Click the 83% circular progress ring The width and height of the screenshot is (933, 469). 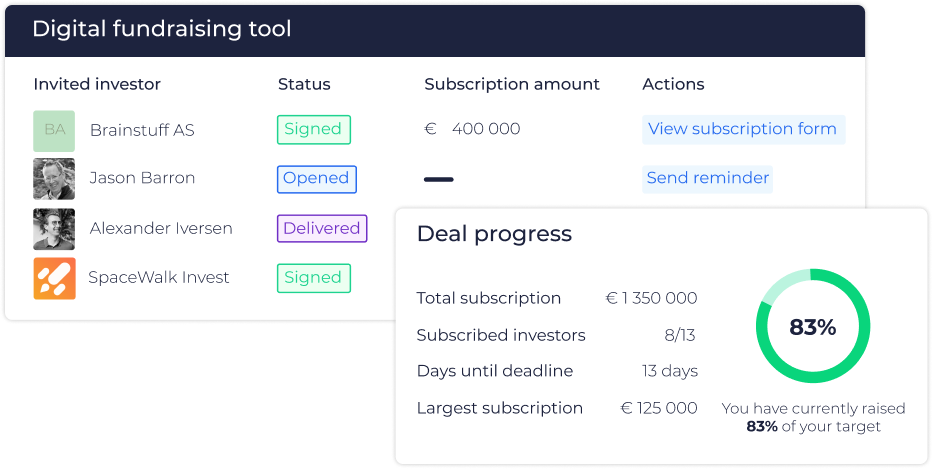click(x=813, y=326)
